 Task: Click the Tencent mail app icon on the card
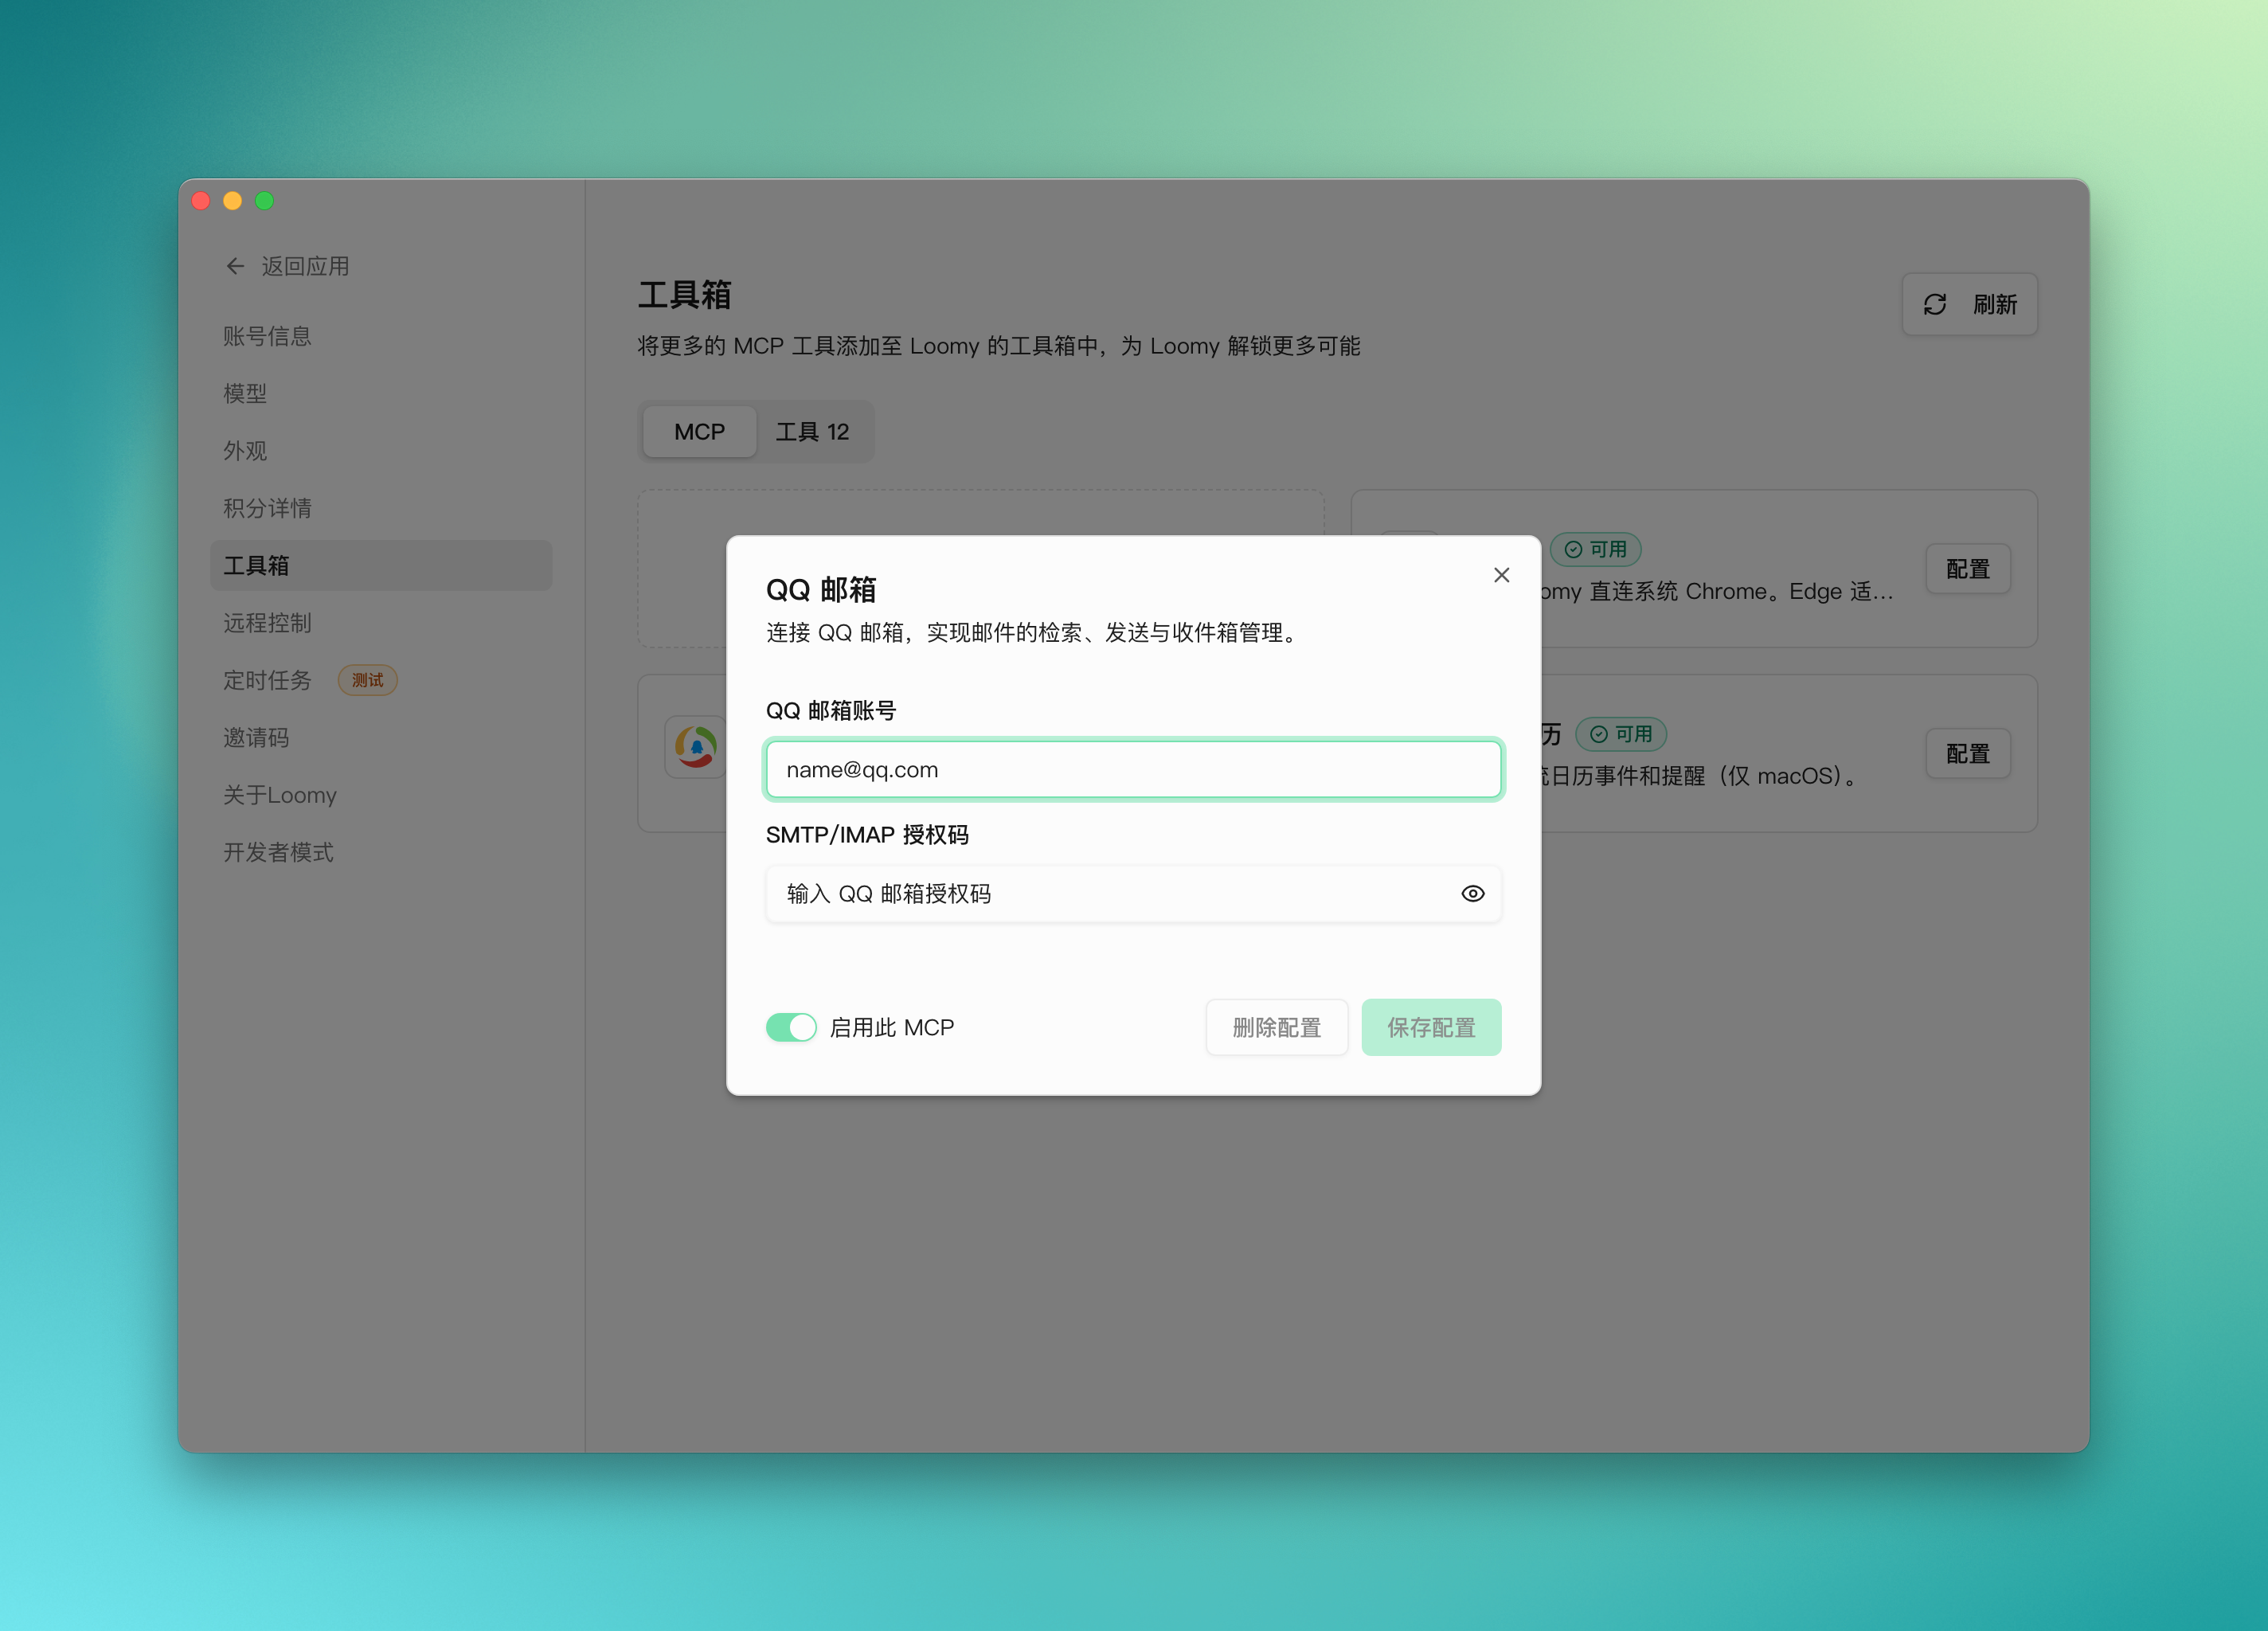pyautogui.click(x=696, y=747)
